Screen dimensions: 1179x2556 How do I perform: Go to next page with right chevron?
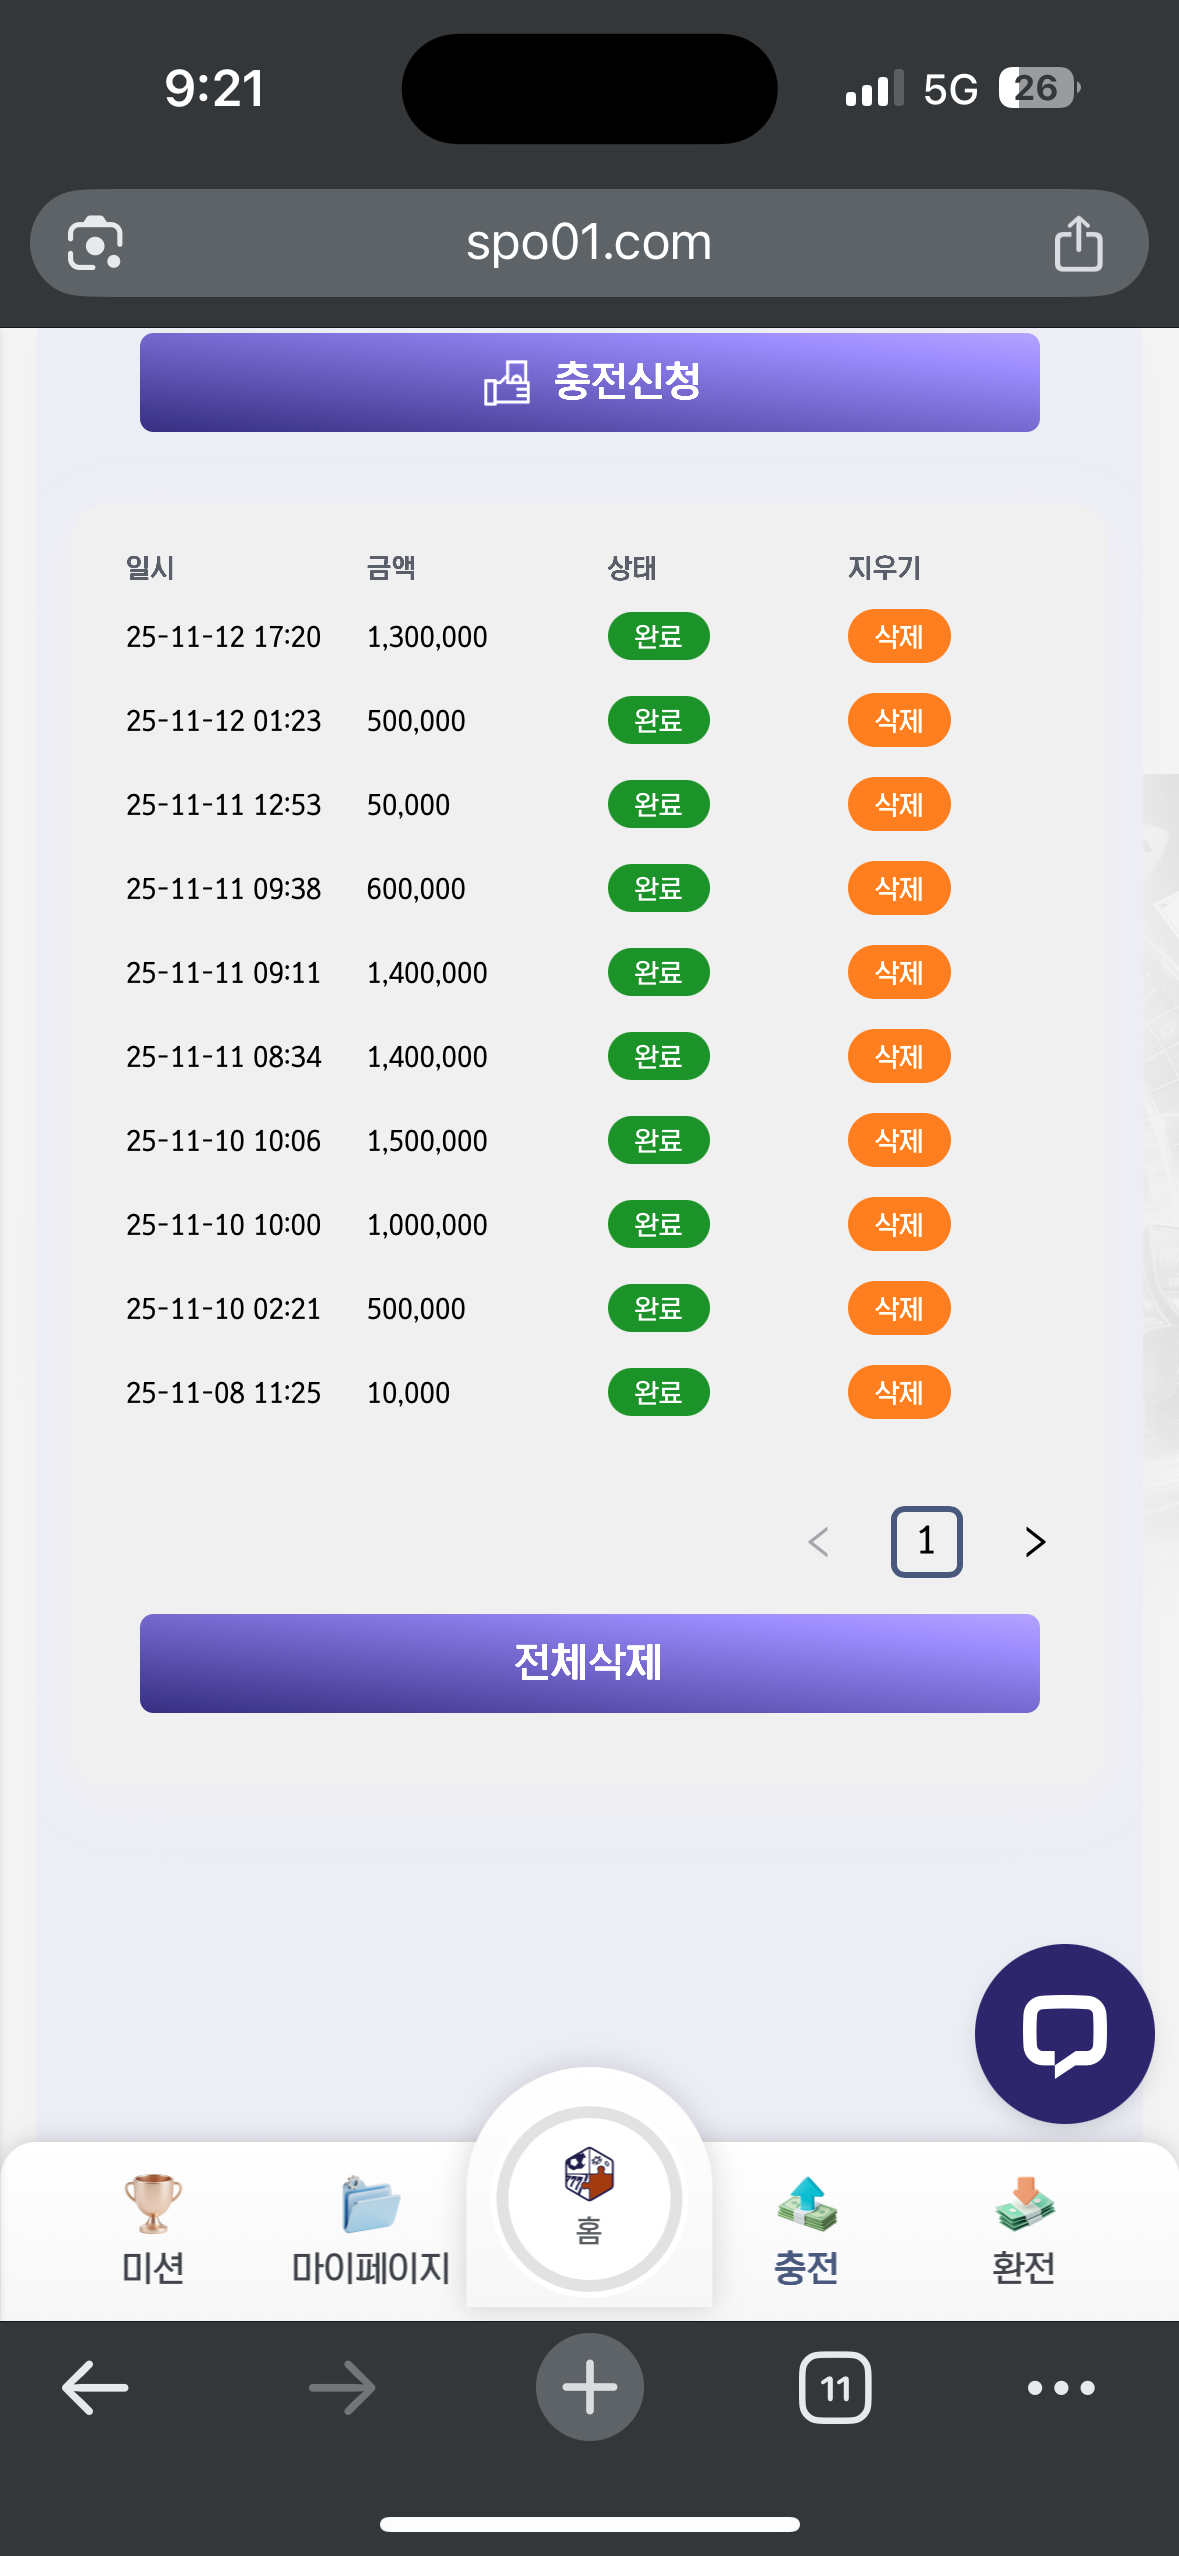point(1035,1542)
